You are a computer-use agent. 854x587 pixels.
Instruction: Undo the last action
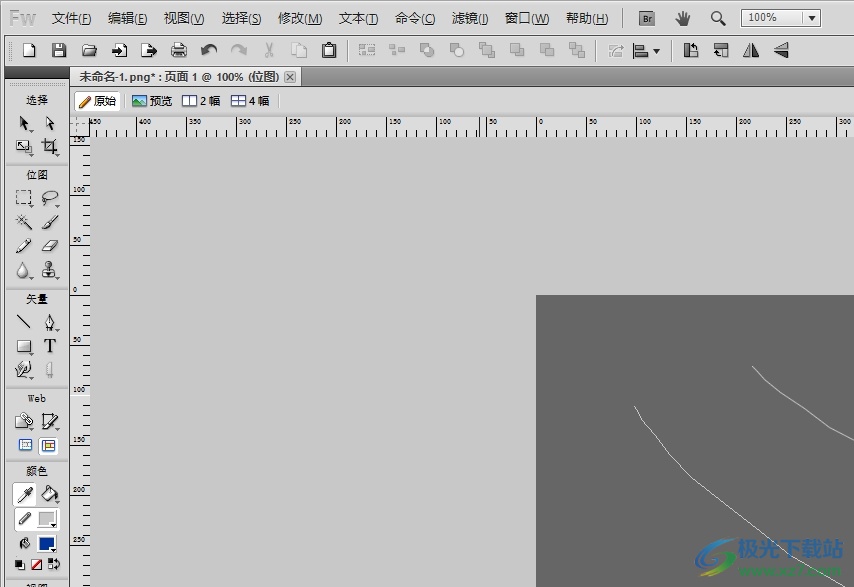[x=209, y=51]
